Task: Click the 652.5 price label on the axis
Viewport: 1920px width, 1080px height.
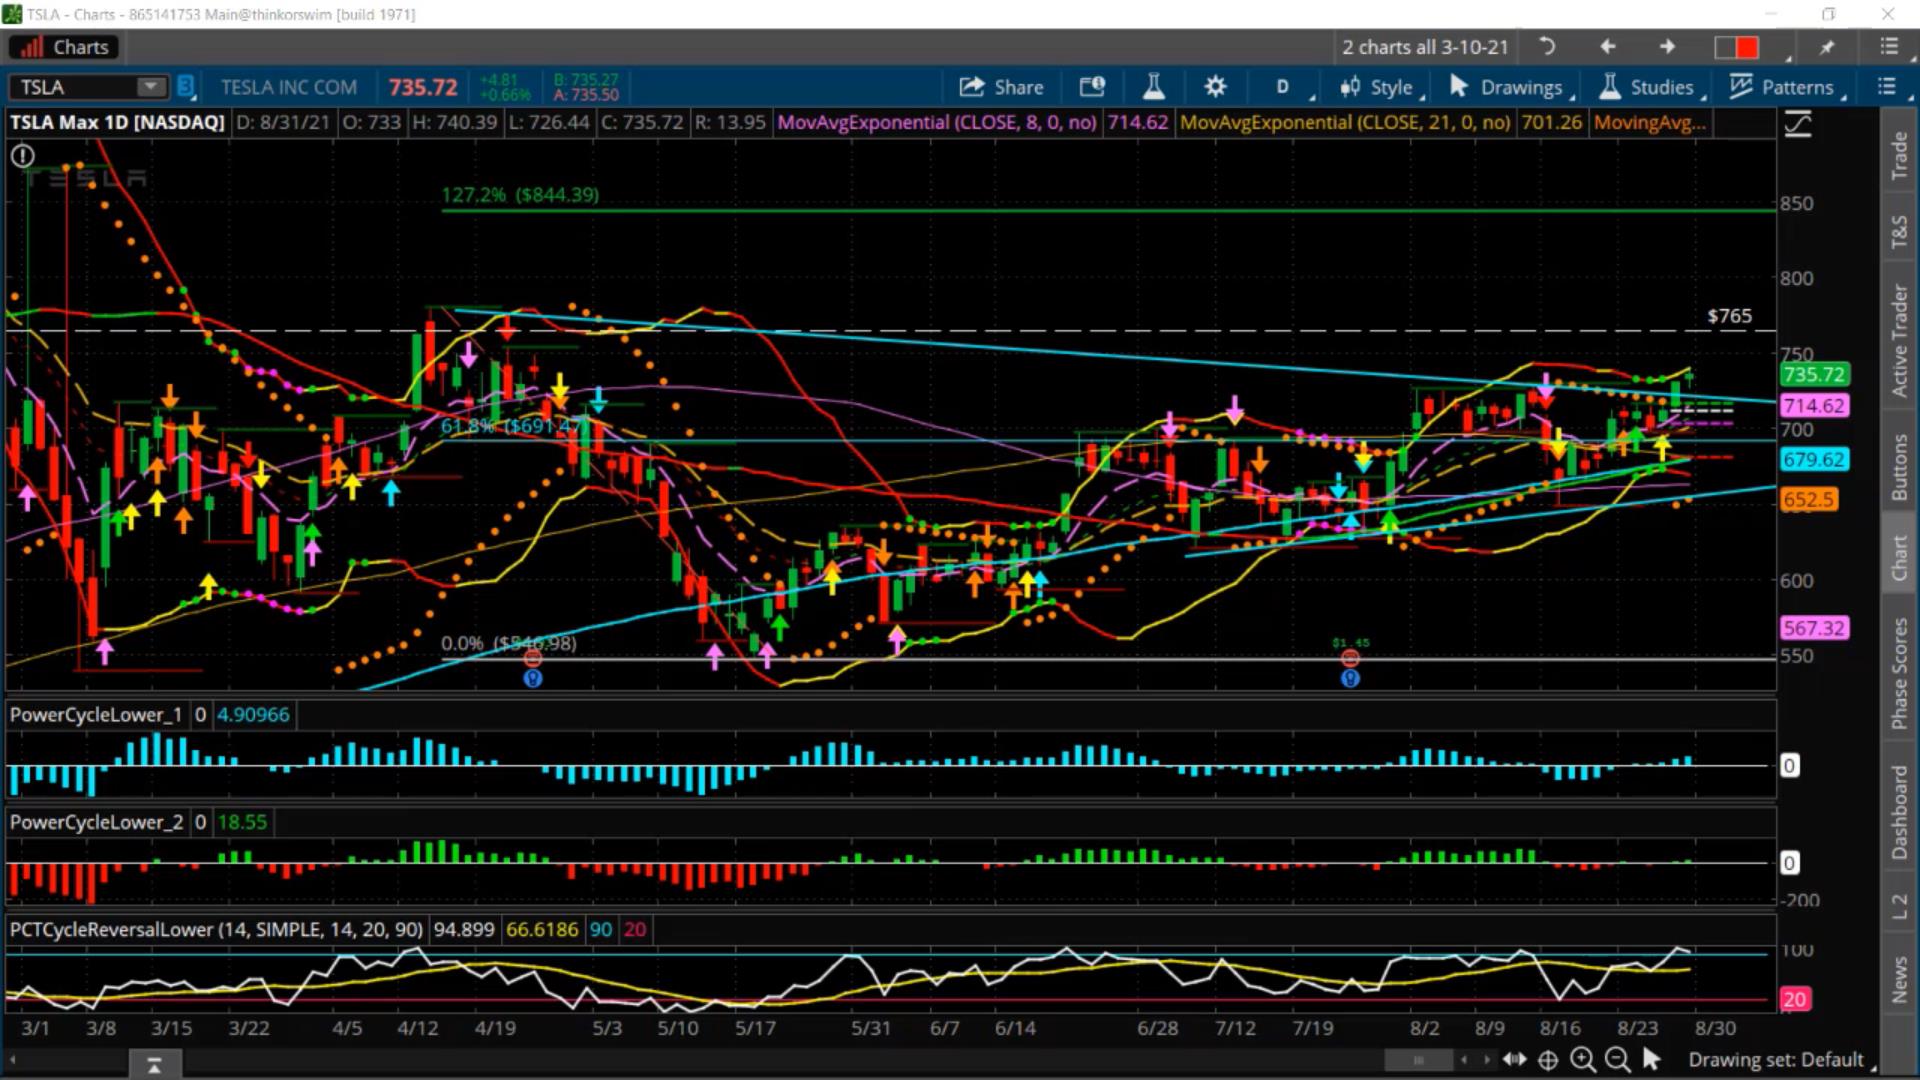Action: [x=1808, y=499]
